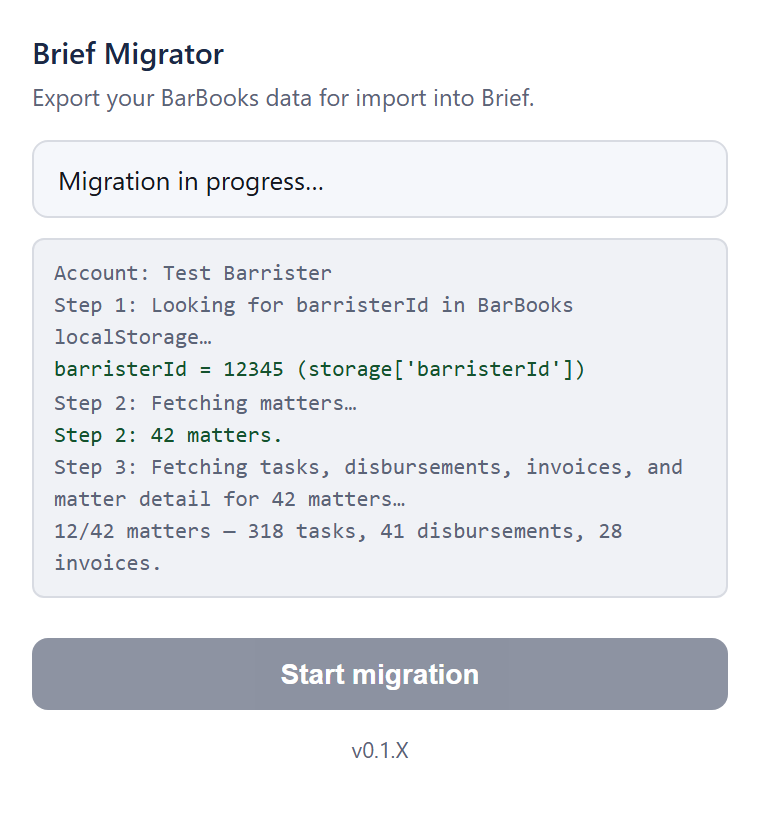Screen dimensions: 760x818
Task: Click the 'Step 2: Fetching matters…' line
Action: (x=206, y=403)
